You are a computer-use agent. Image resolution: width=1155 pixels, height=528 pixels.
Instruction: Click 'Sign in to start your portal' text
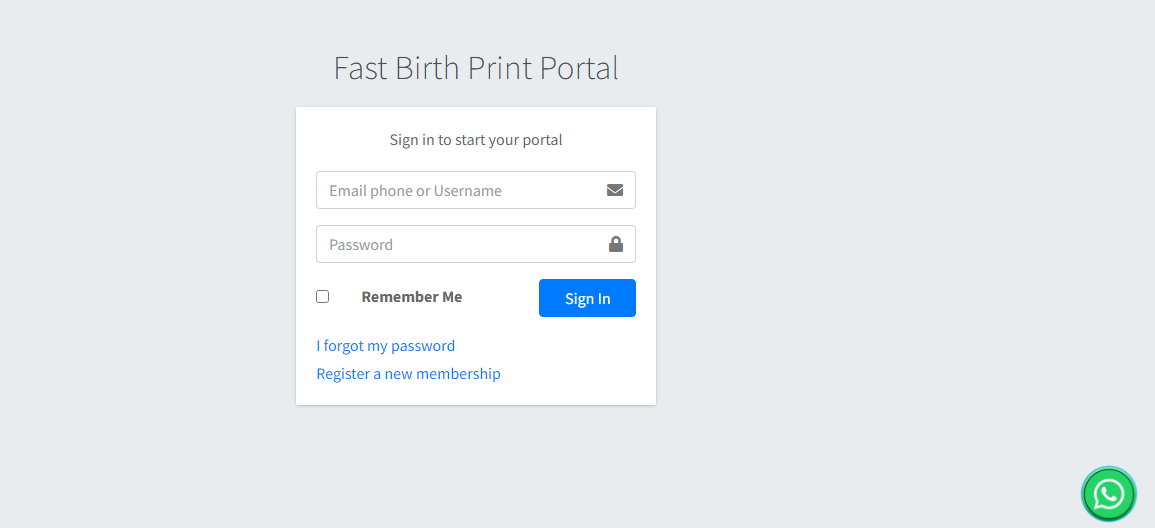point(475,140)
